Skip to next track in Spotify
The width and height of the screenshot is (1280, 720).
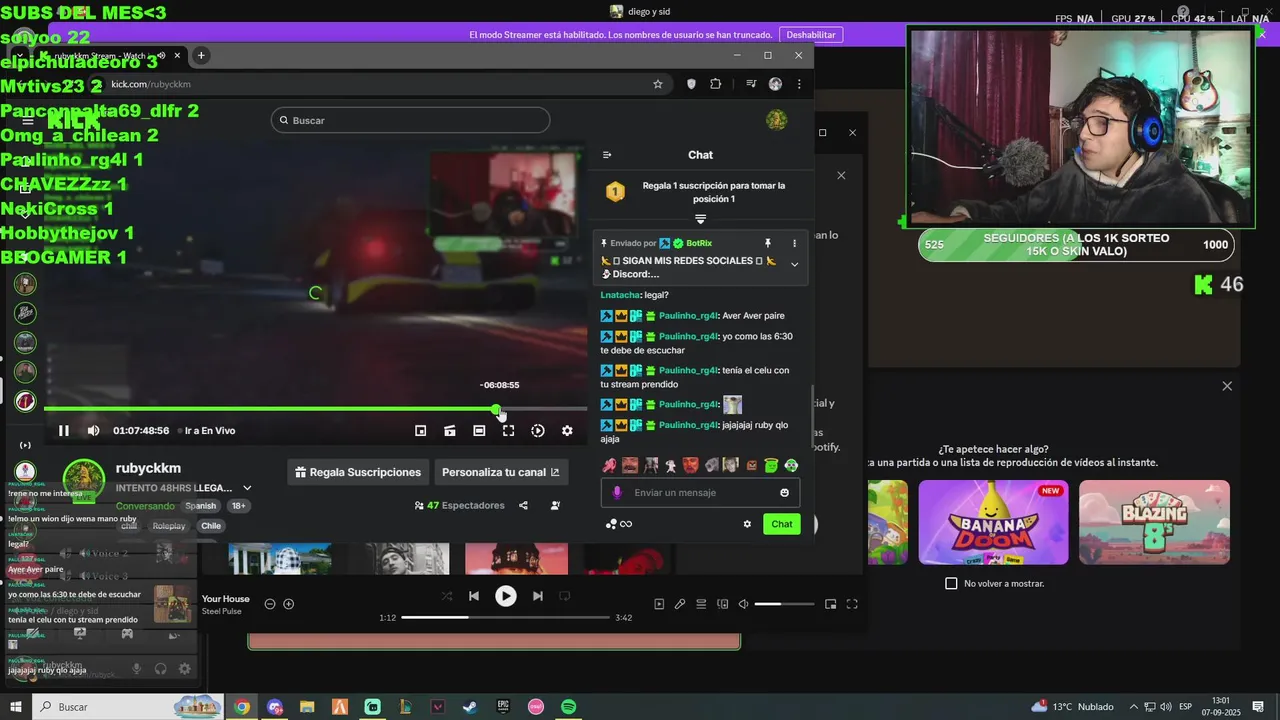(538, 596)
